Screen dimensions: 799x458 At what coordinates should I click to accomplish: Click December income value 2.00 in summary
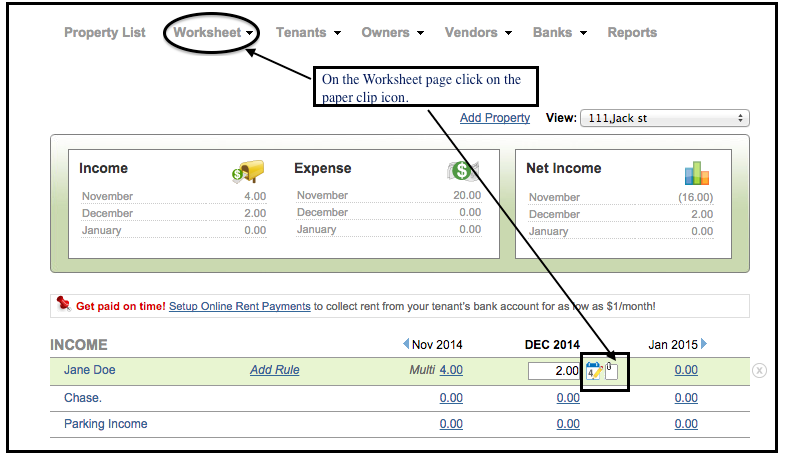pos(255,213)
